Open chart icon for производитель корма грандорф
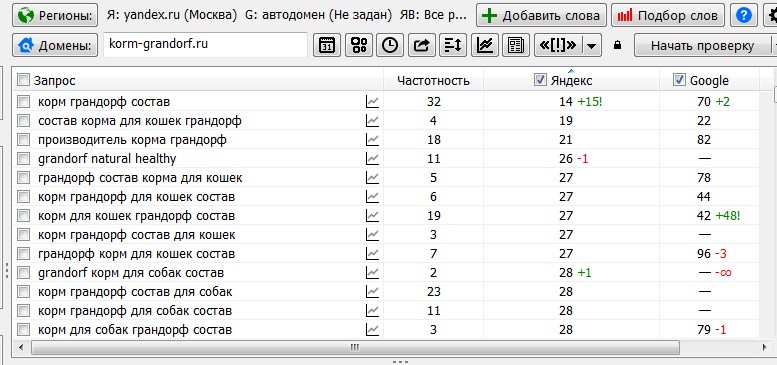Image resolution: width=777 pixels, height=365 pixels. point(372,140)
